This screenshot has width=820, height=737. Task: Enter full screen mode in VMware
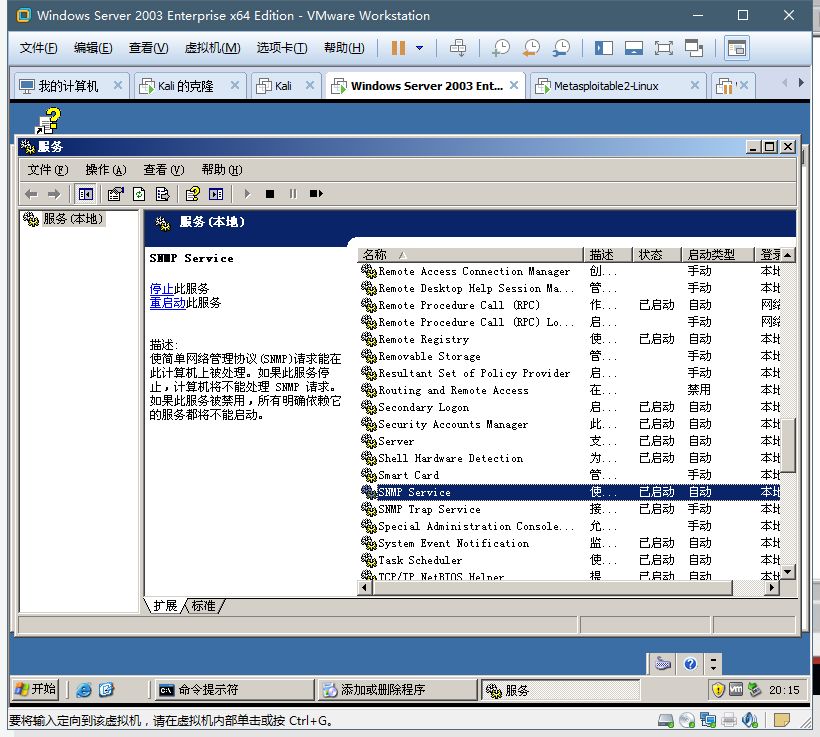click(x=663, y=48)
